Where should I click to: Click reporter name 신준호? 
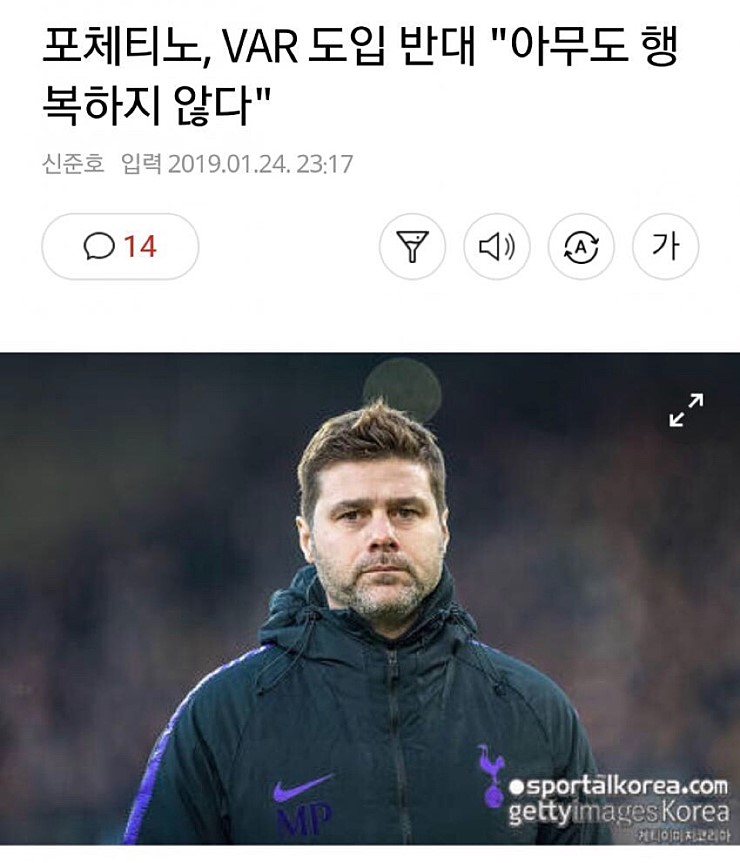tap(73, 163)
